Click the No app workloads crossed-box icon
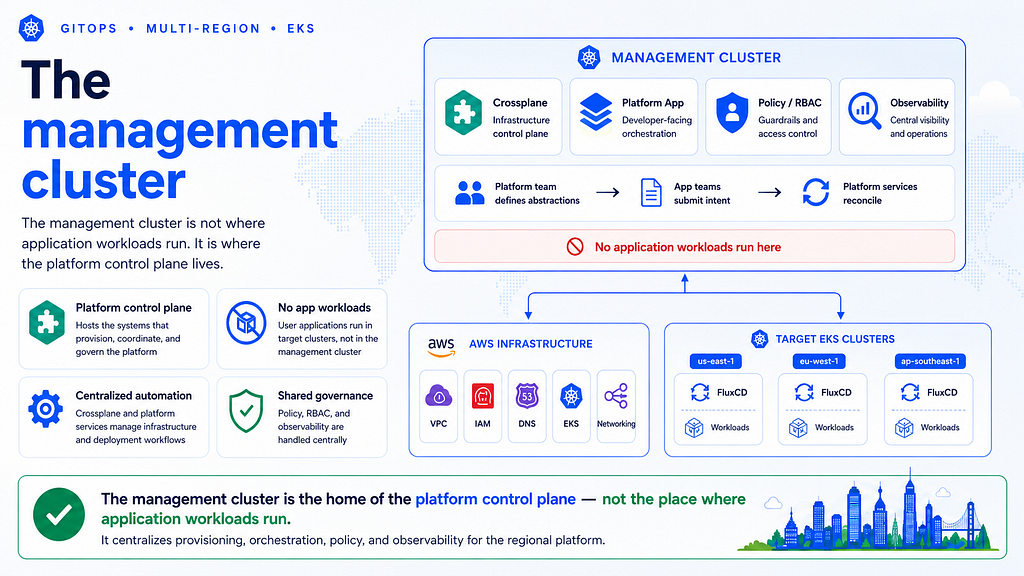The width and height of the screenshot is (1024, 576). coord(246,323)
